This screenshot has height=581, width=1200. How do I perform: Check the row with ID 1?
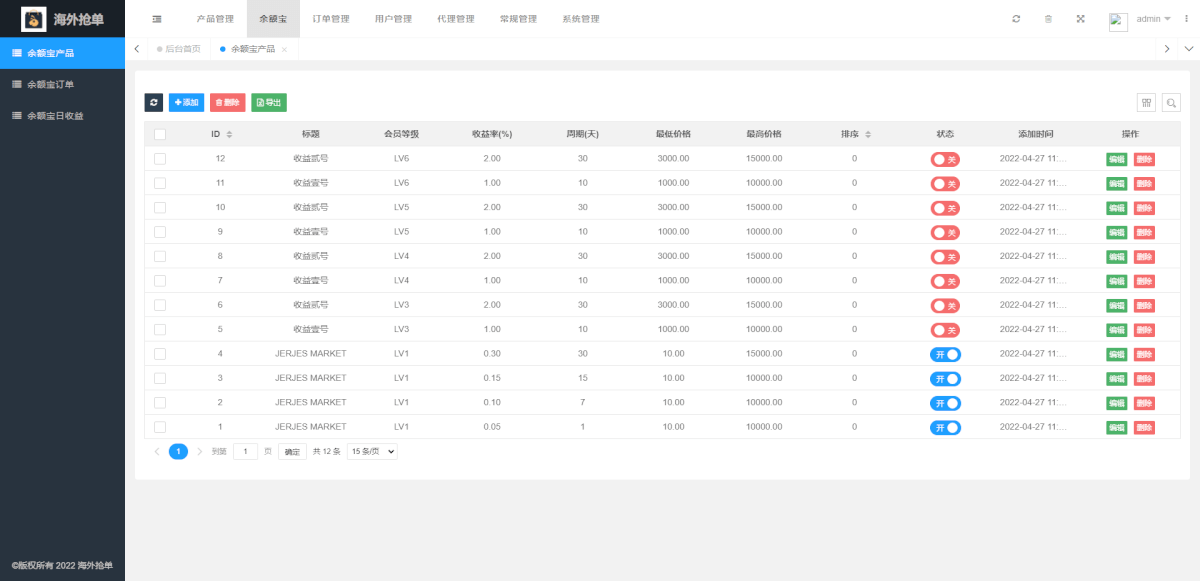pos(160,427)
